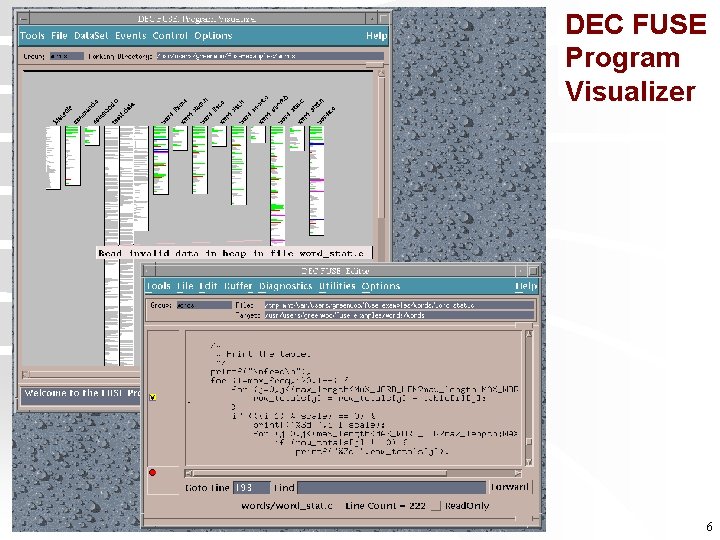720x540 pixels.
Task: Click the Visualizer horizontal scrollbar left arrow
Action: pos(26,374)
